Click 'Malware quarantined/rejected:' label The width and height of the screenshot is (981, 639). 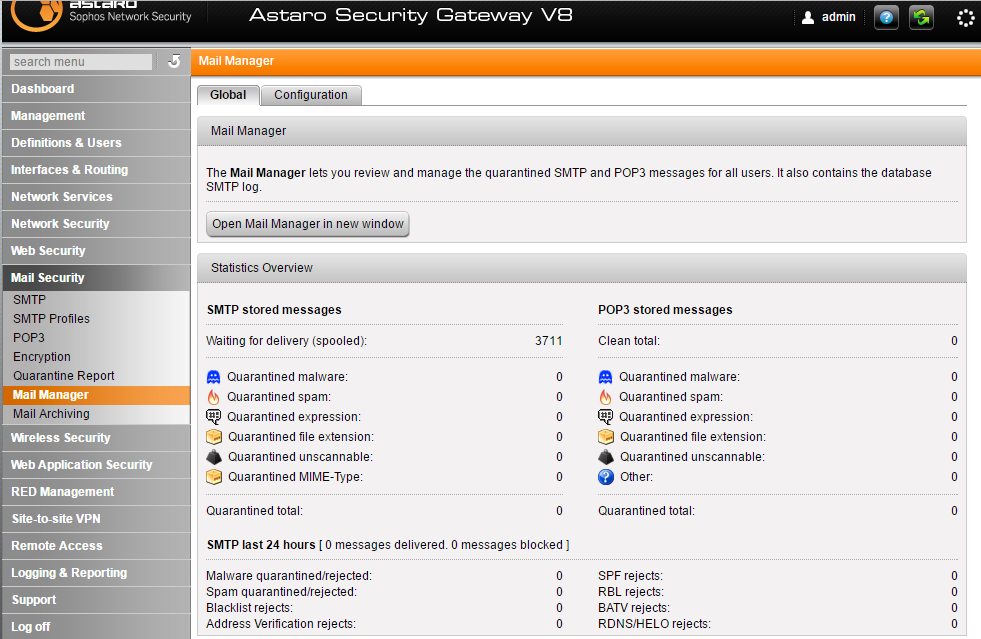[289, 576]
